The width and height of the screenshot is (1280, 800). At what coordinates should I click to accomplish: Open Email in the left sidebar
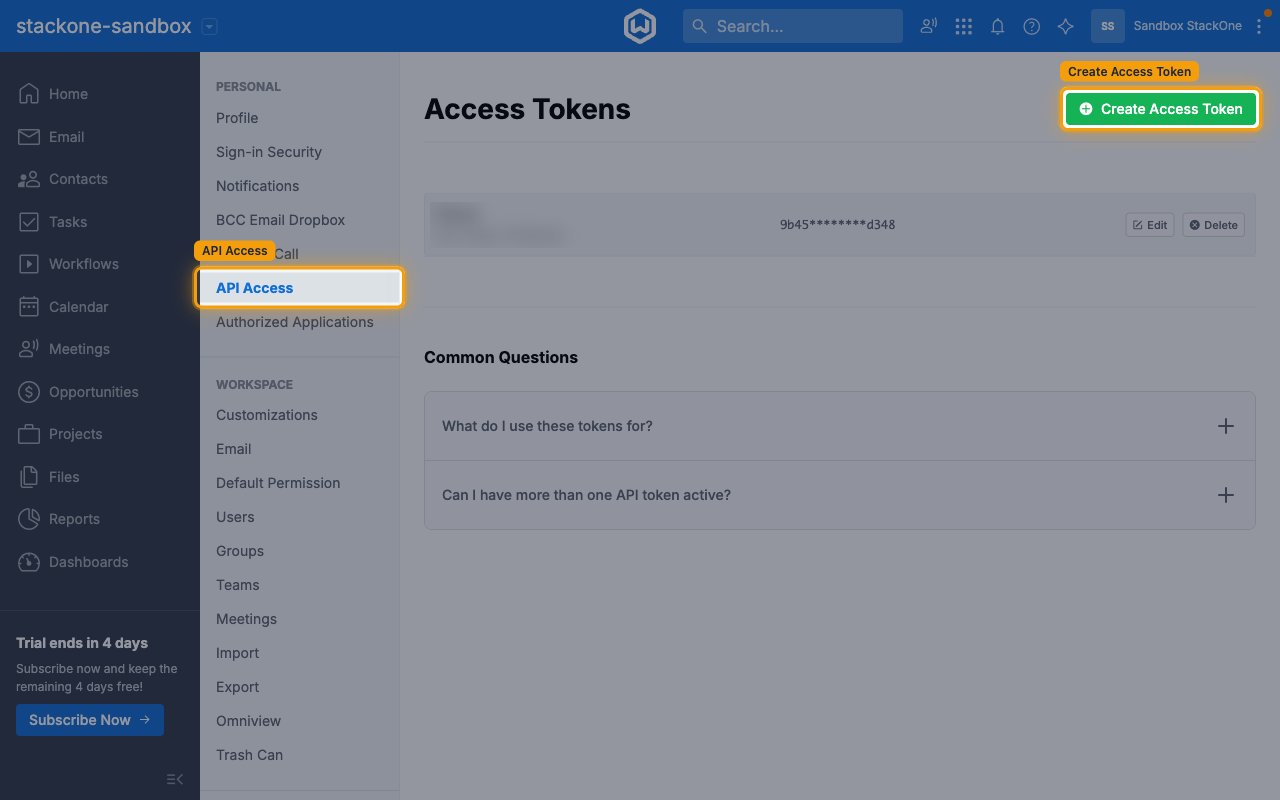pos(51,137)
